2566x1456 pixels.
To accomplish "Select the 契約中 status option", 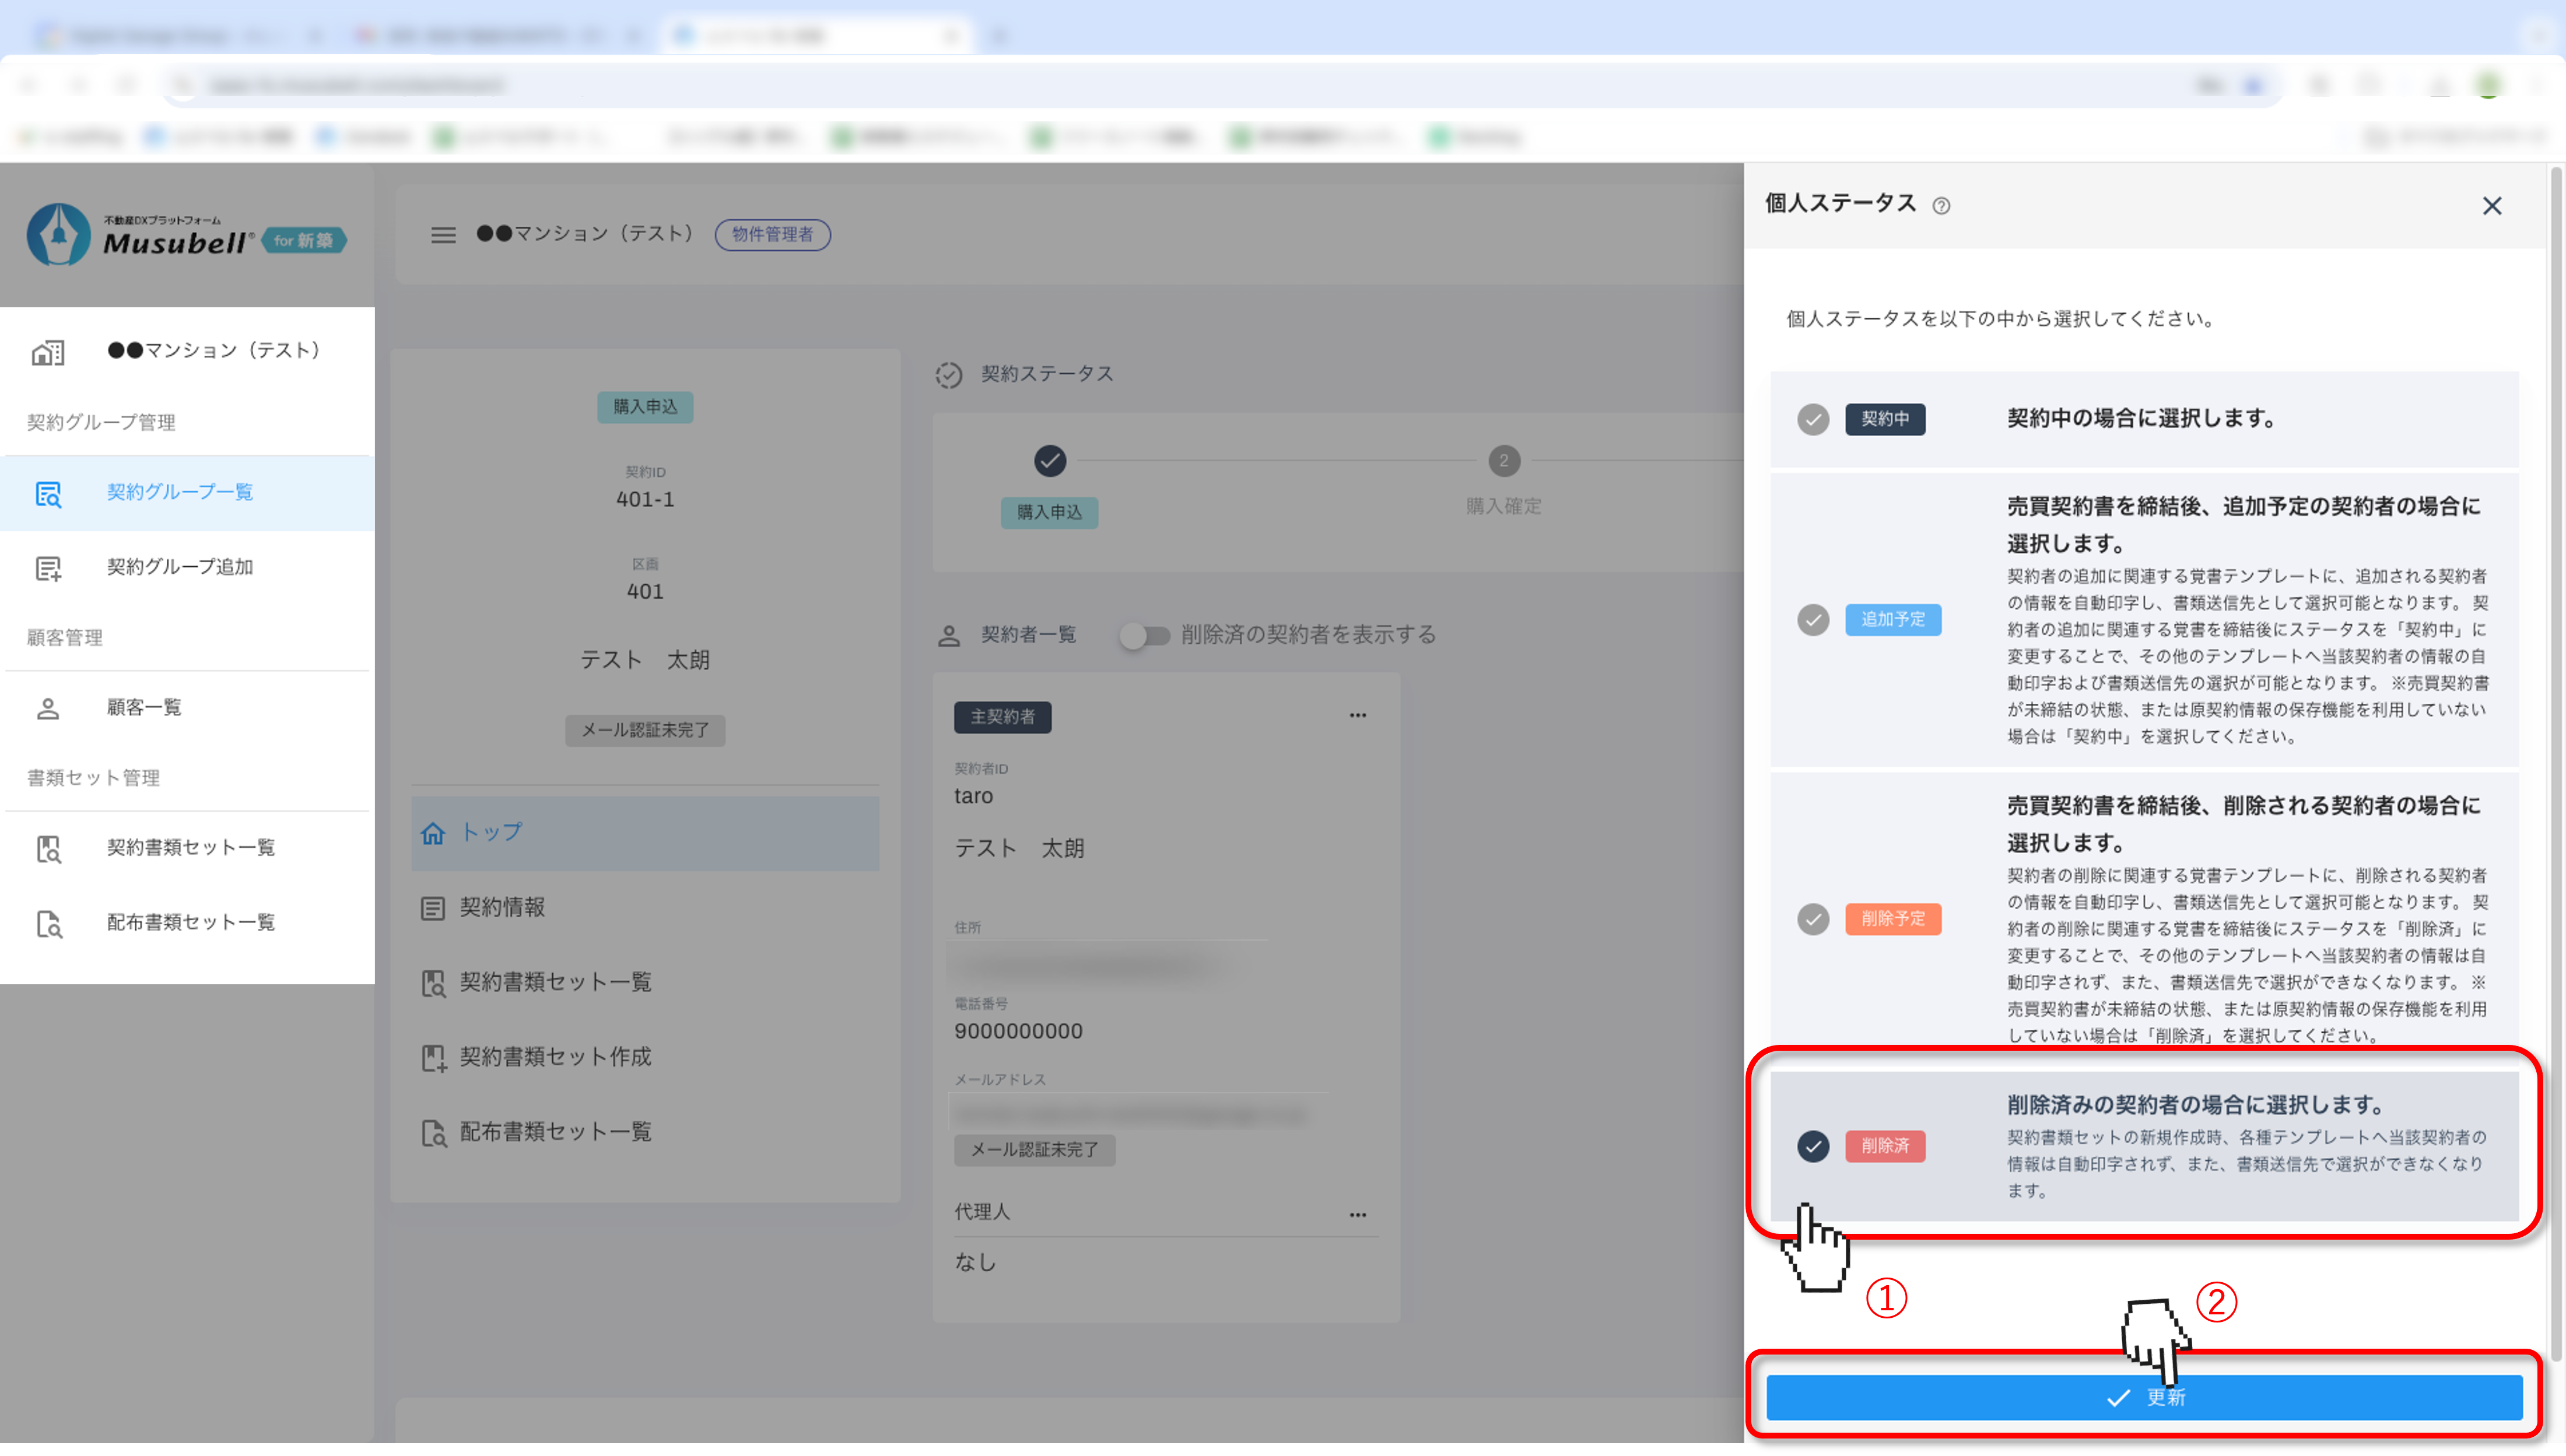I will pyautogui.click(x=1812, y=419).
